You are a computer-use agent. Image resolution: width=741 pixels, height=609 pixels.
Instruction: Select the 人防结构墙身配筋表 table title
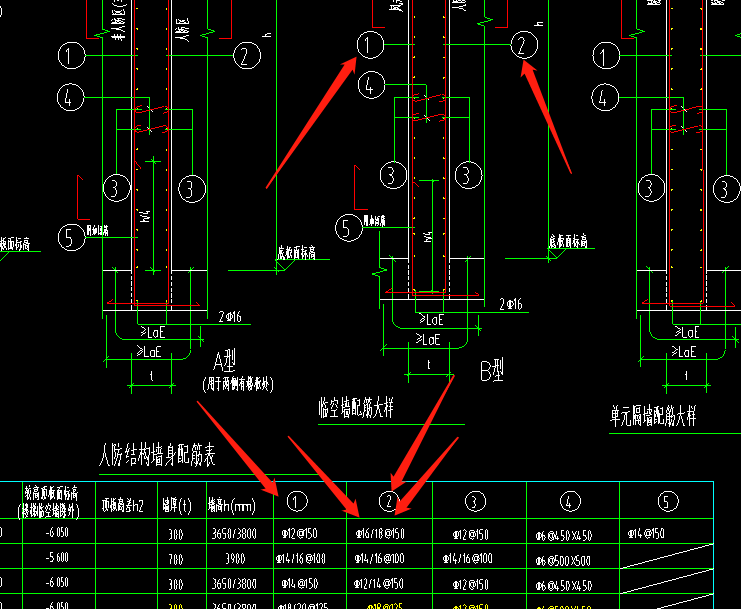click(x=157, y=455)
